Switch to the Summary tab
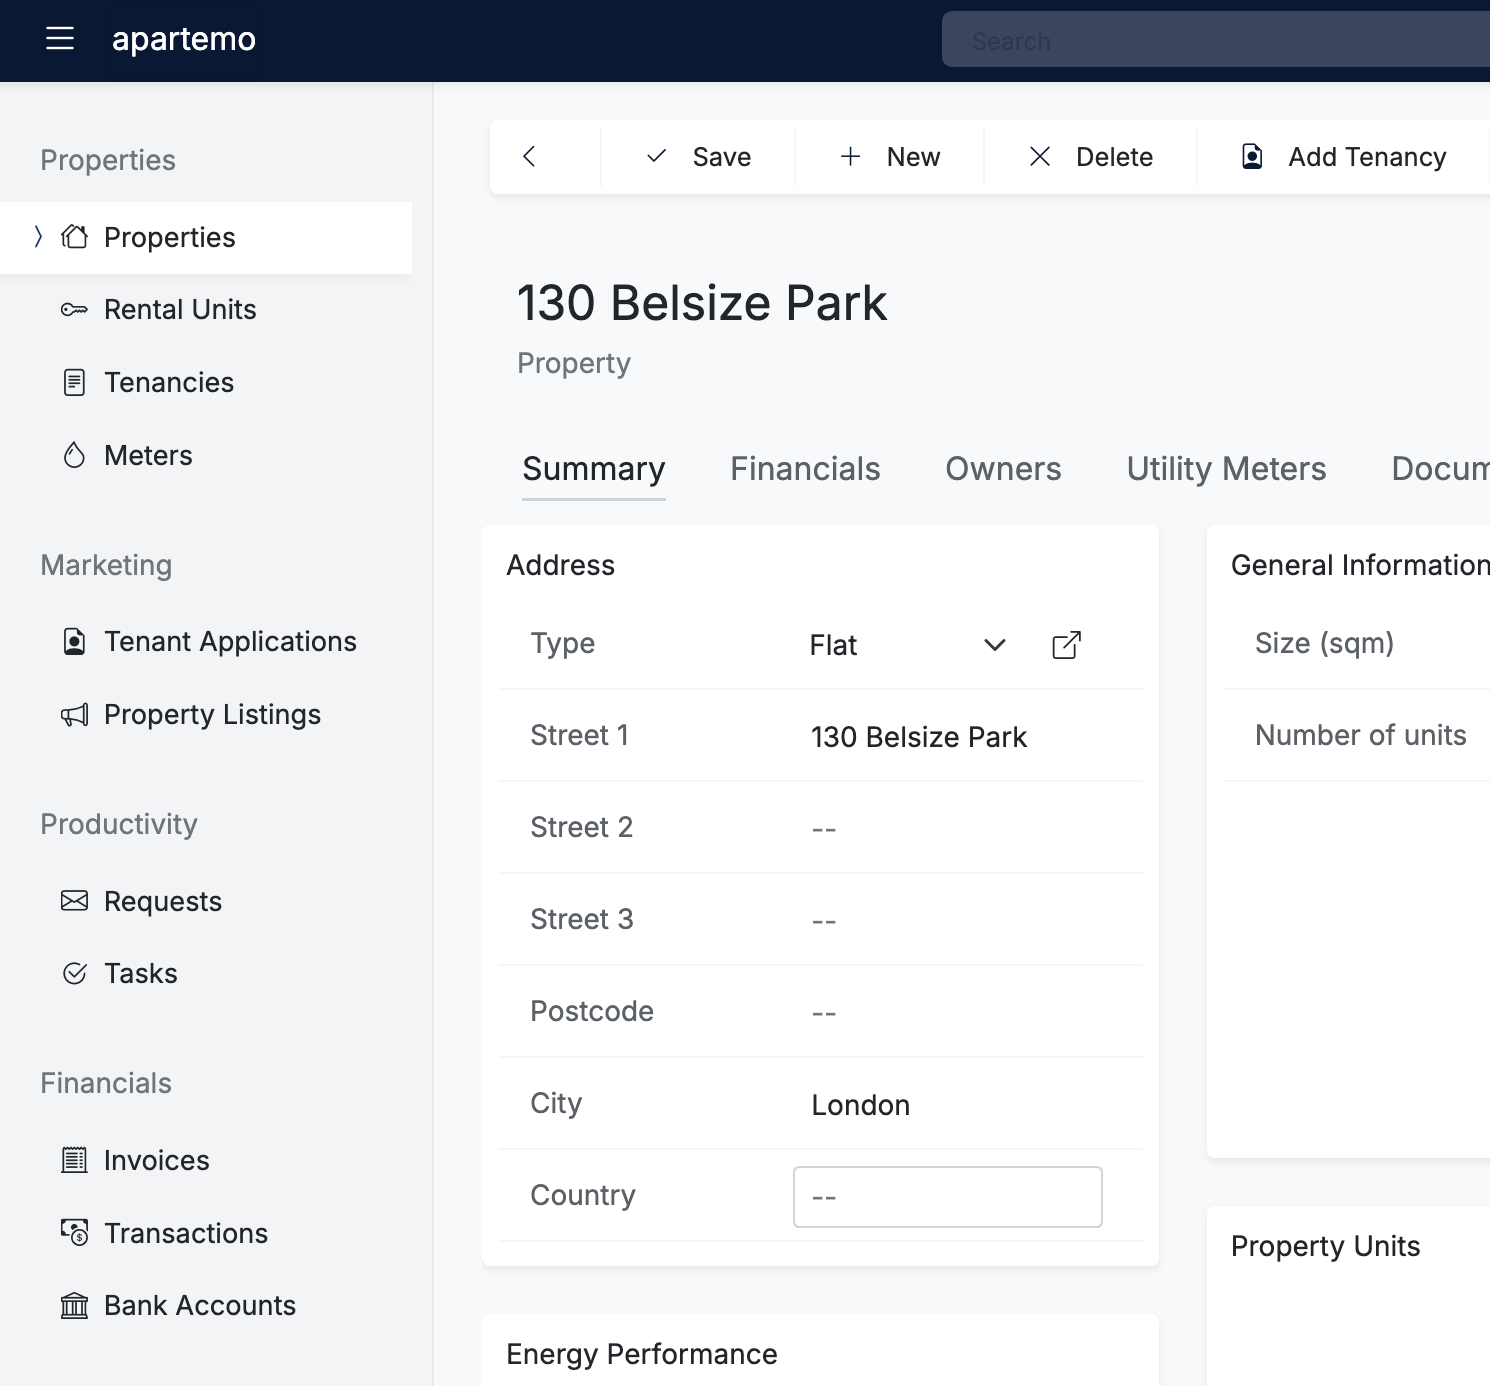 pyautogui.click(x=594, y=469)
